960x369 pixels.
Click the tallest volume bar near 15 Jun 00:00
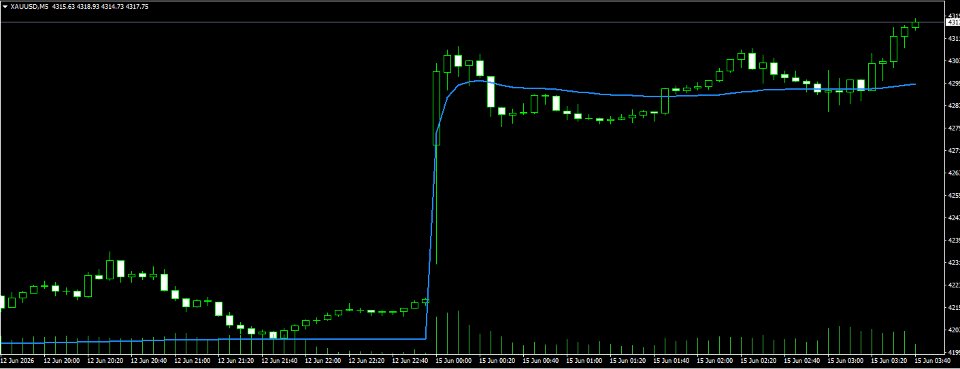click(x=459, y=333)
